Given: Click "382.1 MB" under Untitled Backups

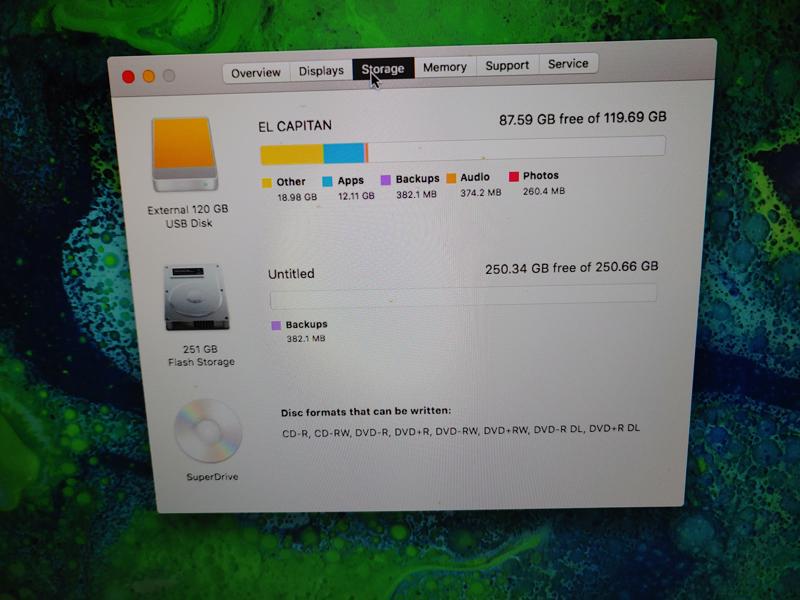Looking at the screenshot, I should click(306, 338).
